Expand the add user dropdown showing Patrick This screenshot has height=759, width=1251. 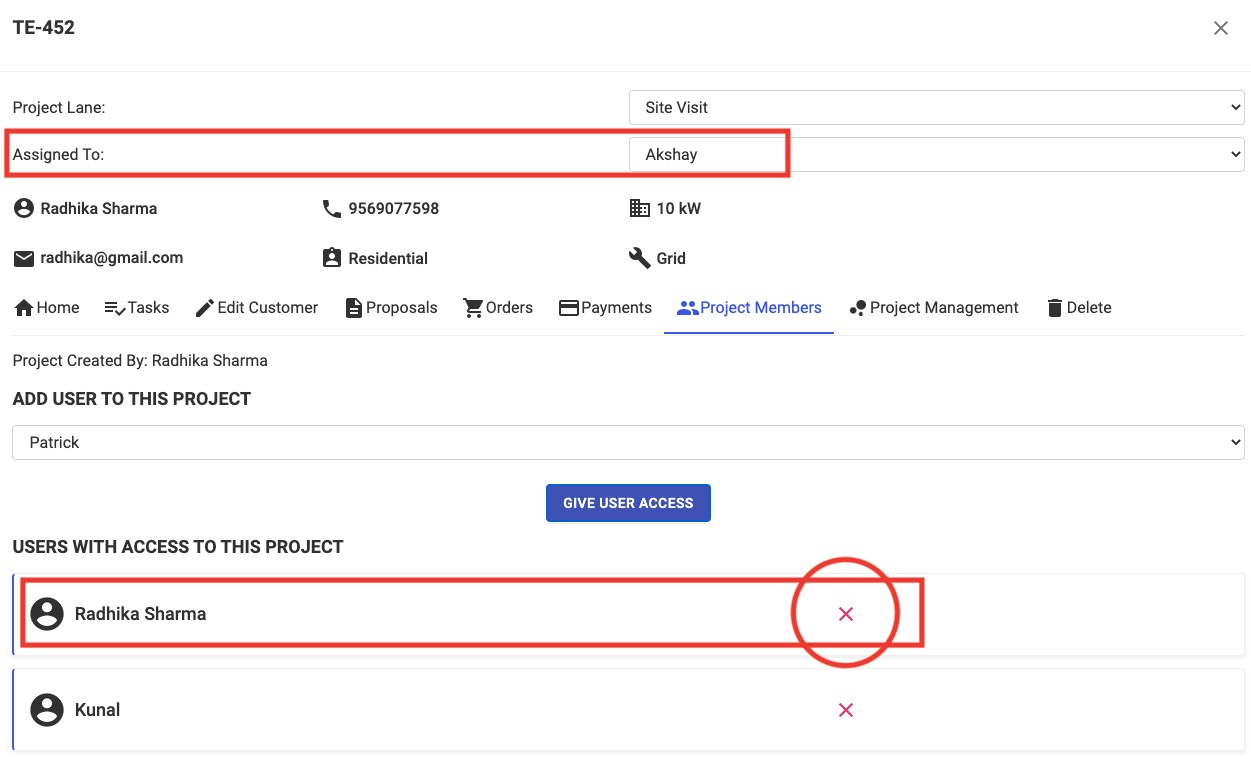click(x=628, y=443)
